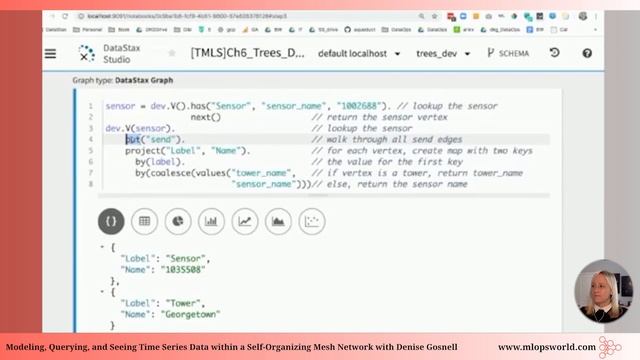Open the browser profile avatar

click(583, 16)
